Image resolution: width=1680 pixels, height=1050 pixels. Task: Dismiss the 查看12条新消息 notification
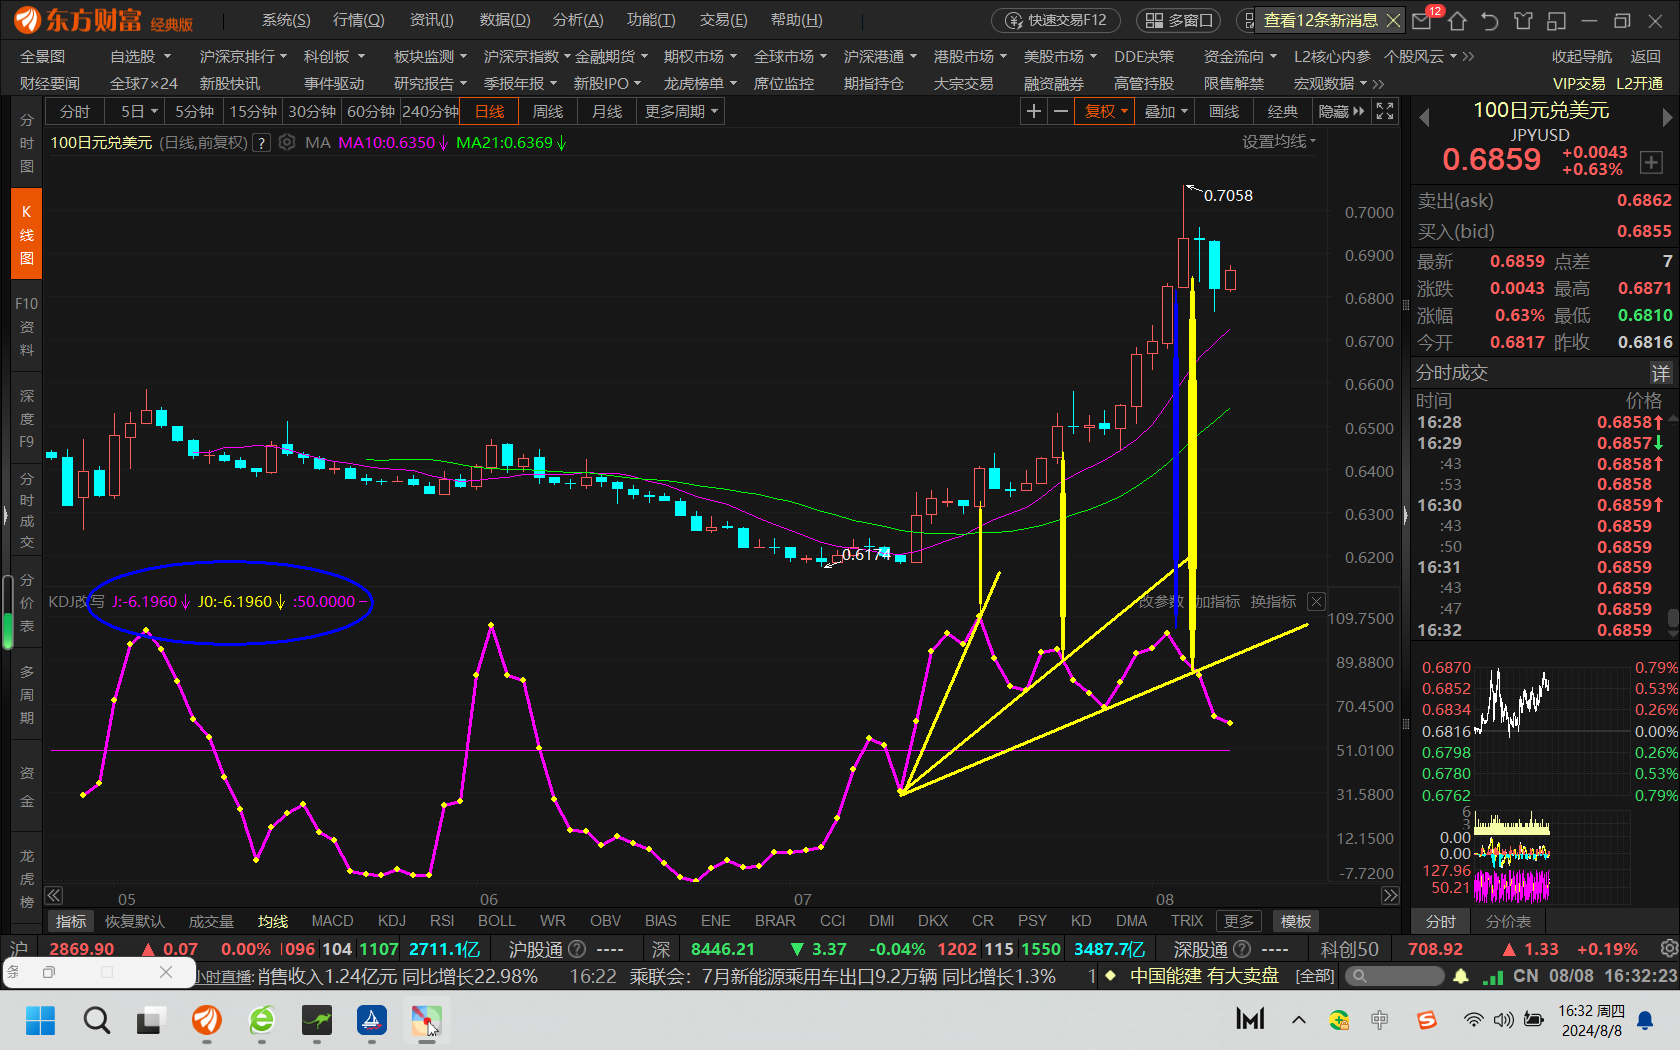tap(1393, 20)
